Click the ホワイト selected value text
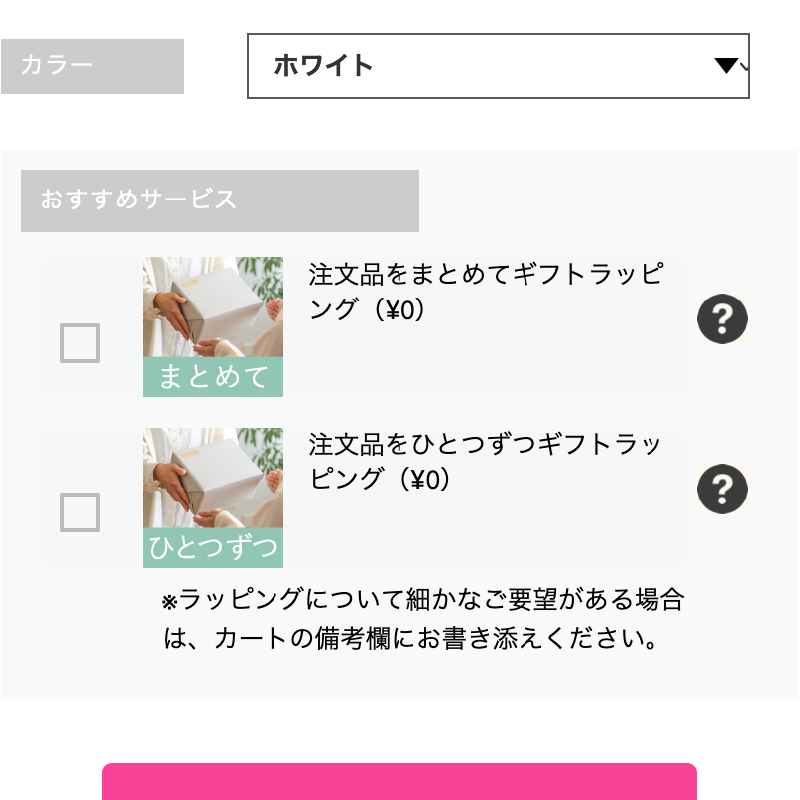Image resolution: width=800 pixels, height=800 pixels. click(x=323, y=66)
